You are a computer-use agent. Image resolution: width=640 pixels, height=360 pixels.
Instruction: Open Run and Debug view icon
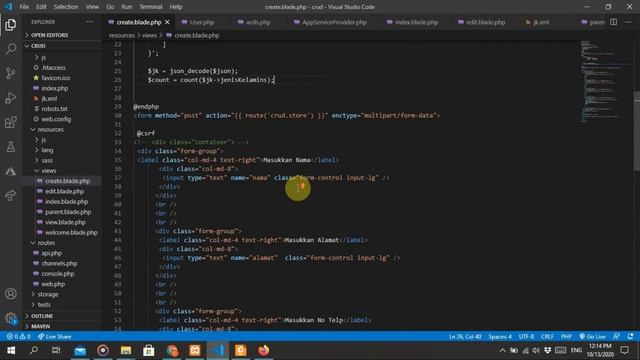[11, 98]
